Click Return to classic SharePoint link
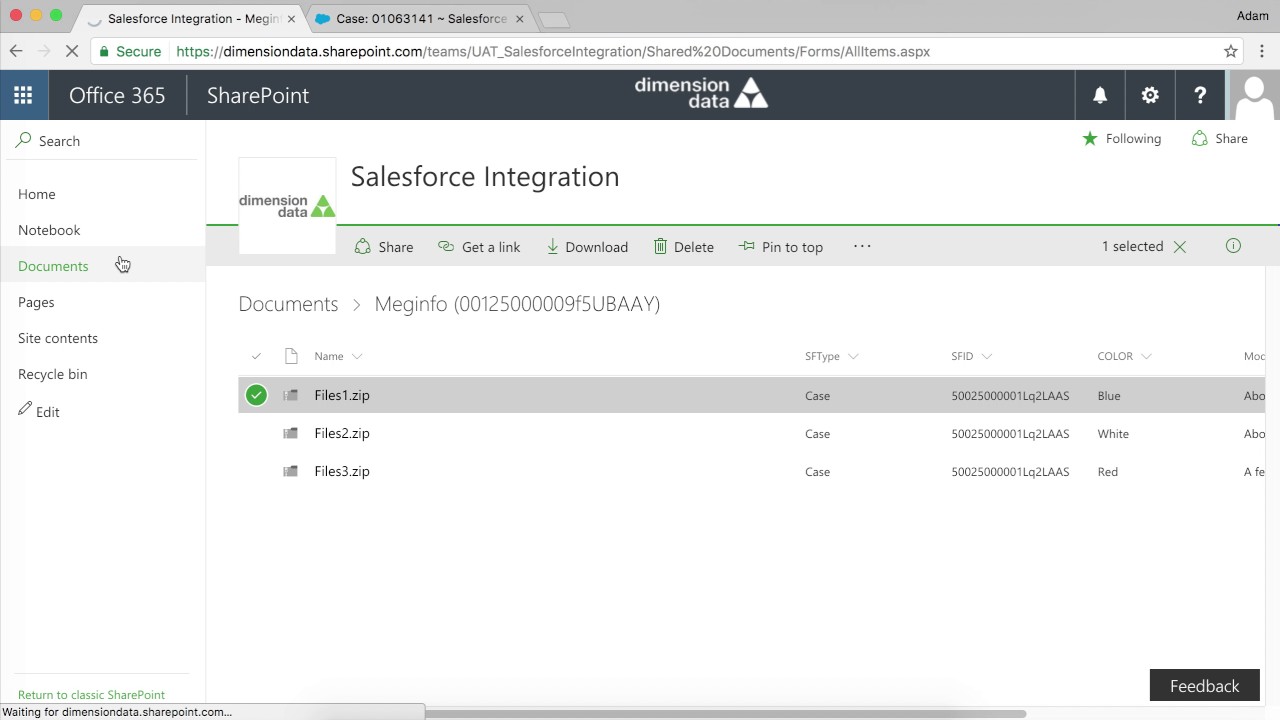This screenshot has height=720, width=1280. tap(91, 695)
